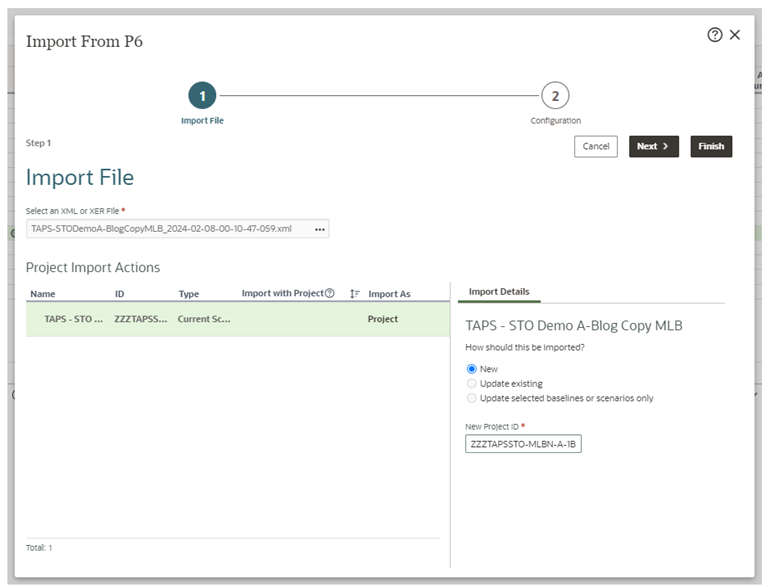Screen dimensions: 766x587
Task: Click the Import with Project help icon
Action: coord(330,294)
